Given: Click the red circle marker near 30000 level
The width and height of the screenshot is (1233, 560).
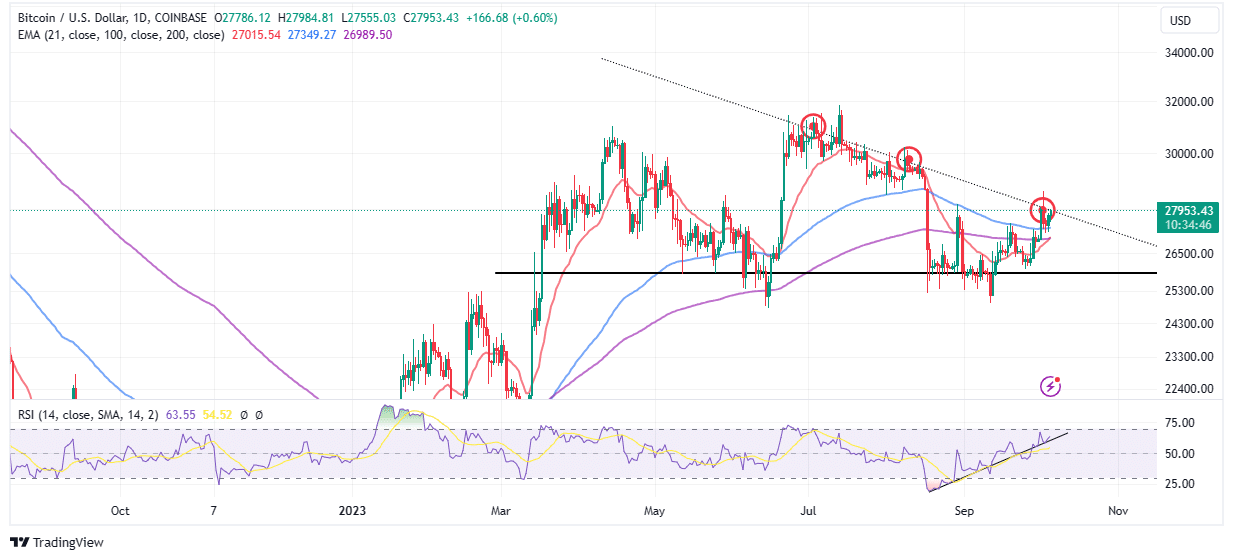Looking at the screenshot, I should [x=908, y=158].
